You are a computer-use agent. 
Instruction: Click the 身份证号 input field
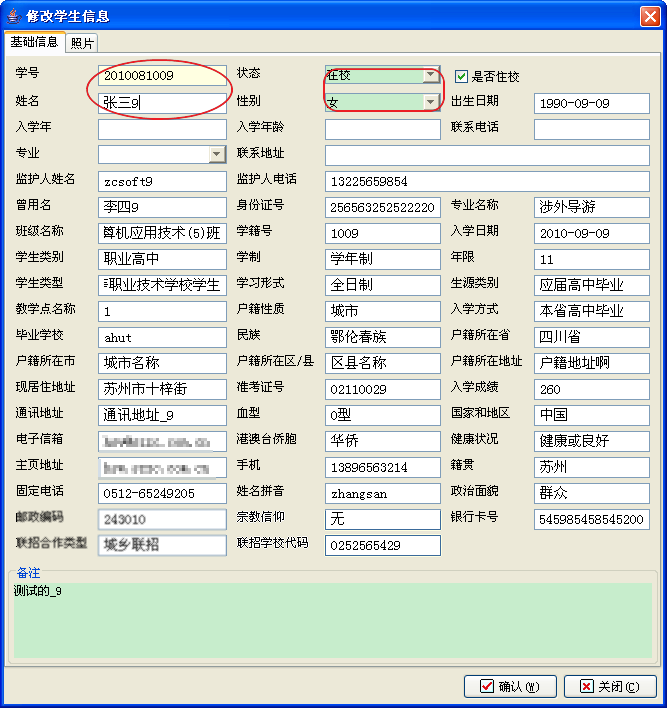(x=382, y=207)
